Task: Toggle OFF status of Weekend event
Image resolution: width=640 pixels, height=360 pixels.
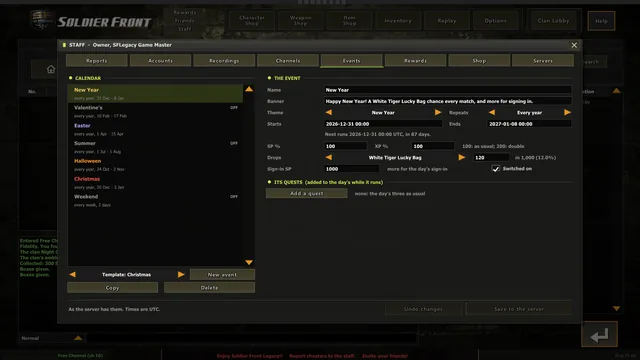Action: 234,196
